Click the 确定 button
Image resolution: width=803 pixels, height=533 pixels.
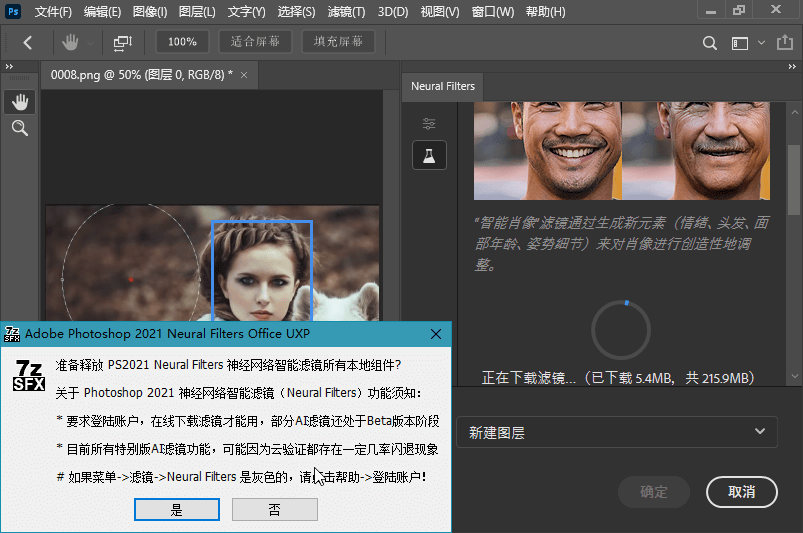click(x=653, y=492)
